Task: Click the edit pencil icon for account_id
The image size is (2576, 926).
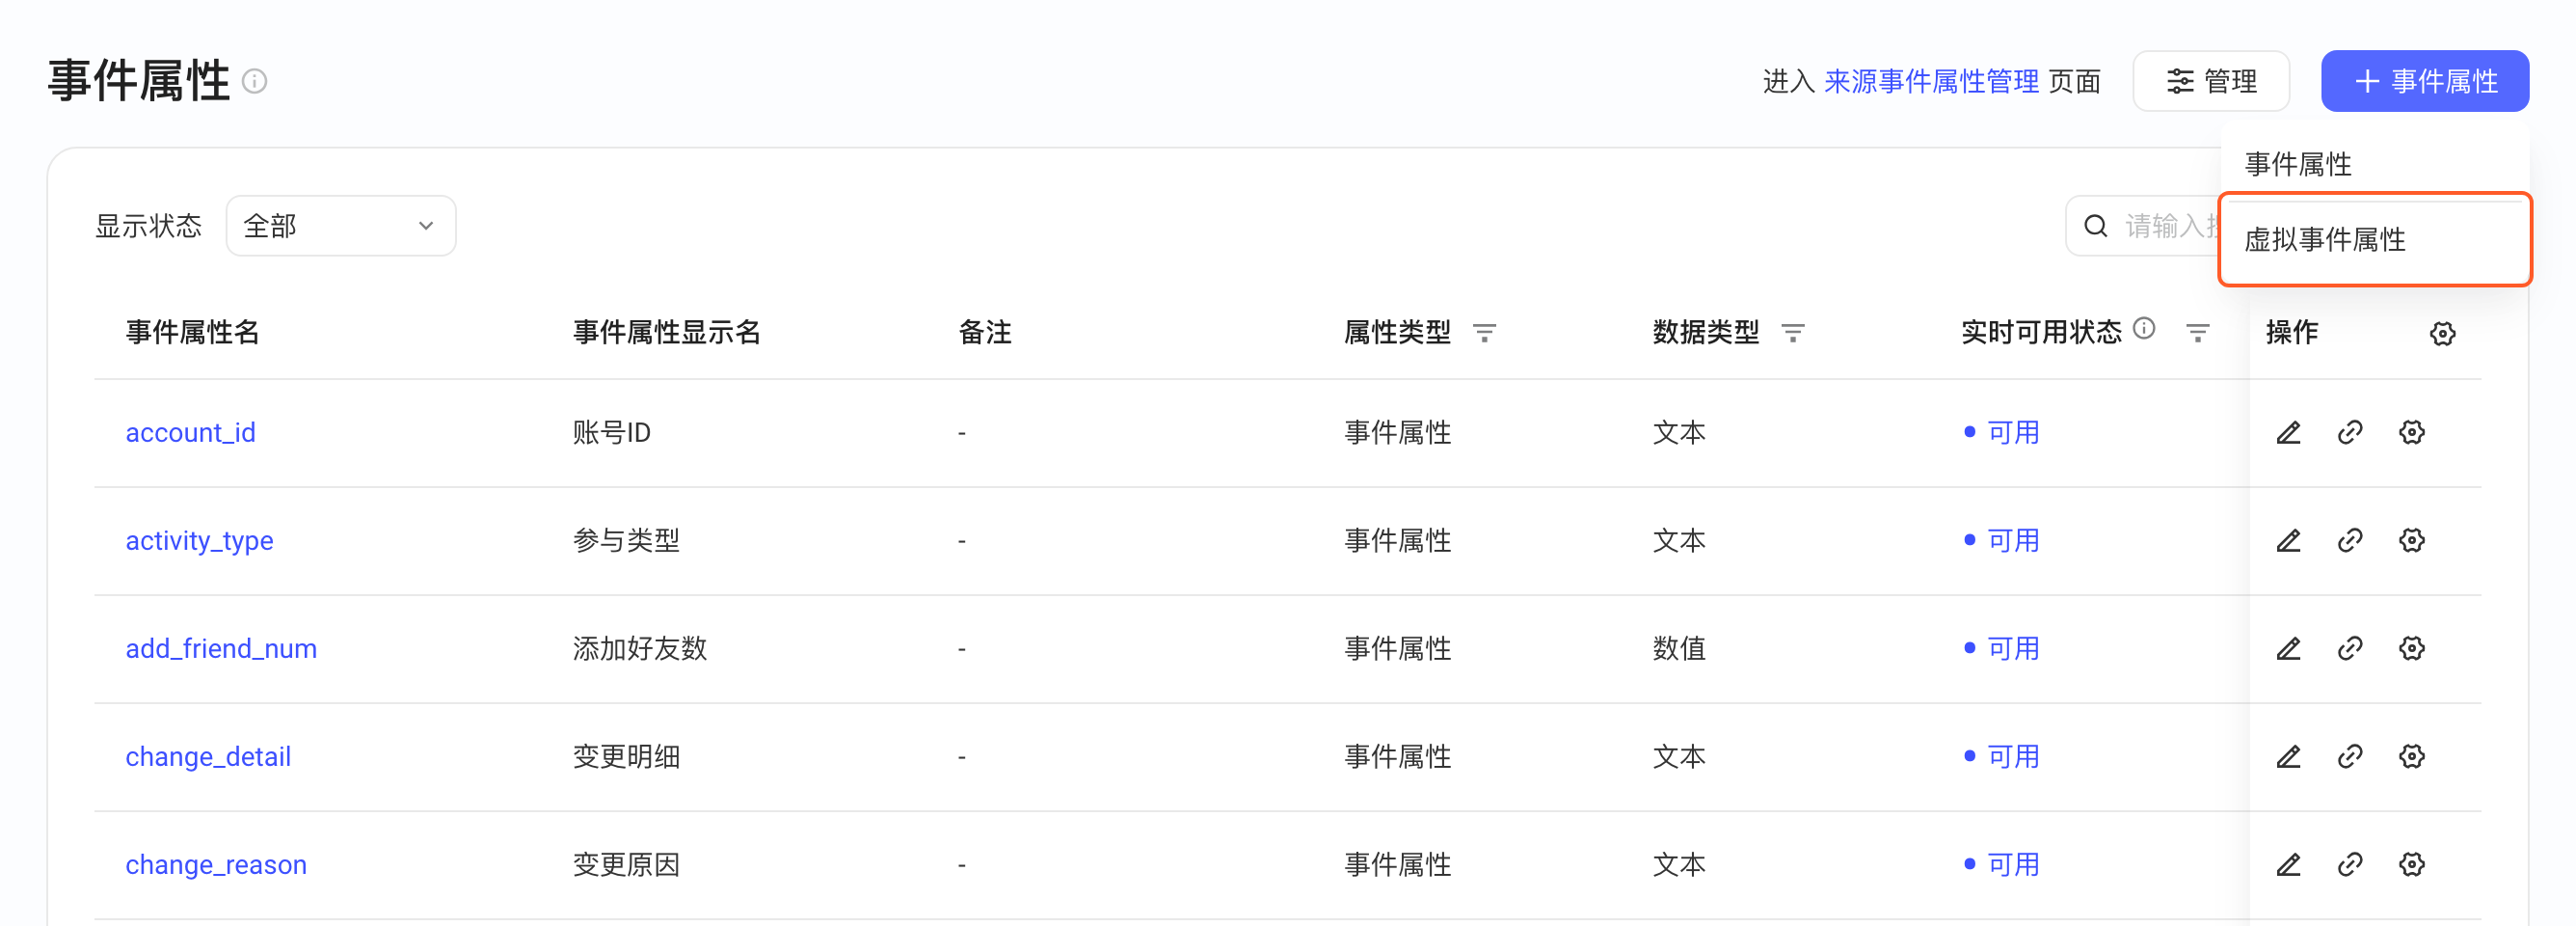Action: click(x=2288, y=433)
